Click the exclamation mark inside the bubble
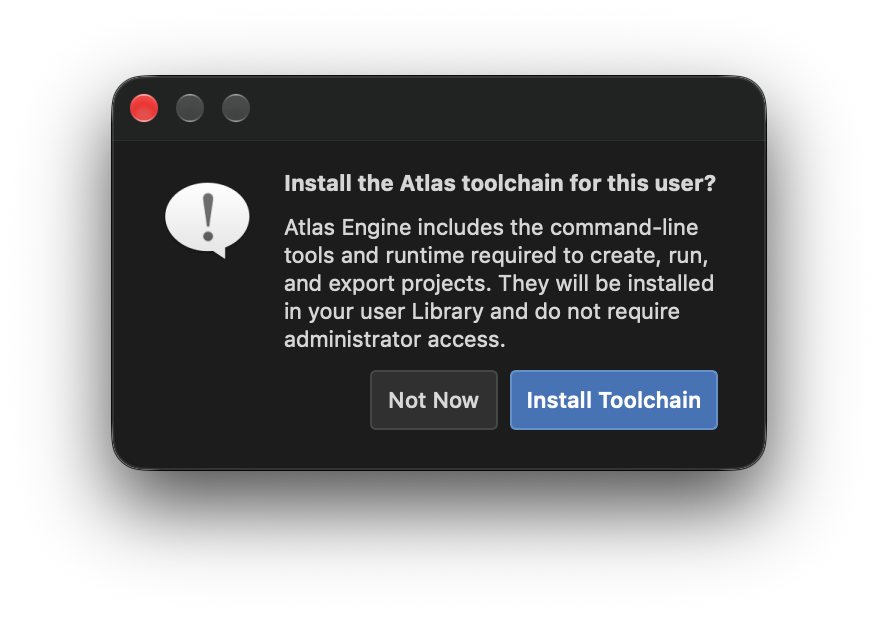 (208, 217)
